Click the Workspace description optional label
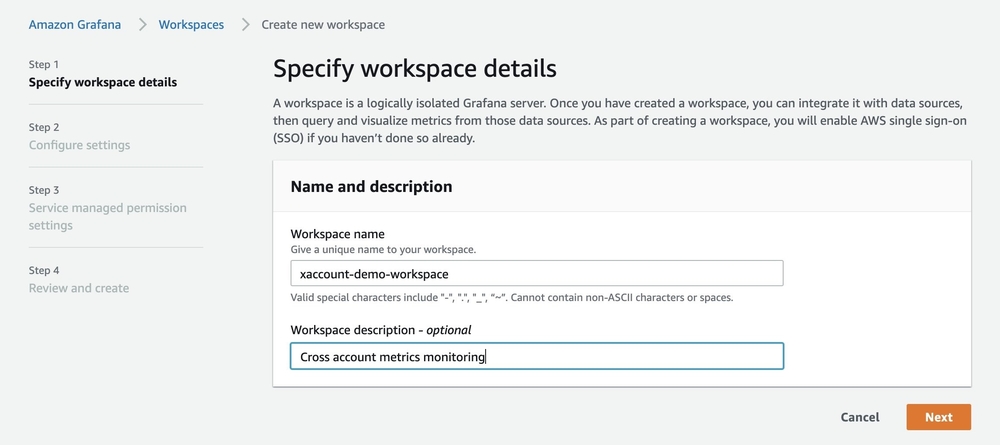 (381, 330)
